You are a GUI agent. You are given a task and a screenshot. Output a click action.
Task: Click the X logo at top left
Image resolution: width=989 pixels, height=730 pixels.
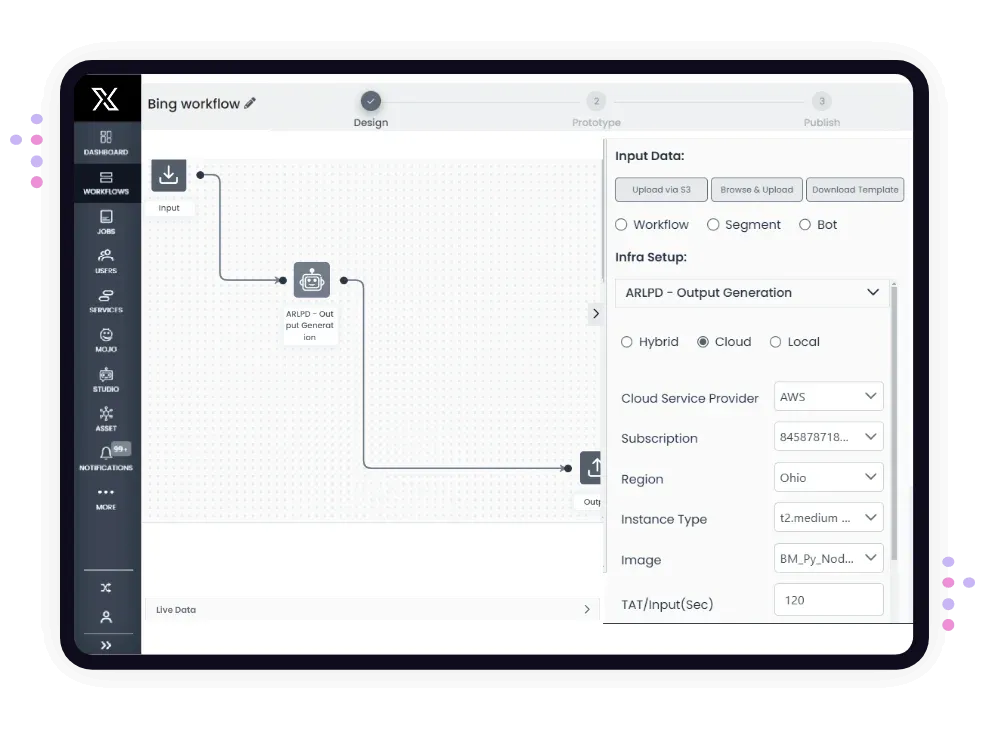(105, 99)
